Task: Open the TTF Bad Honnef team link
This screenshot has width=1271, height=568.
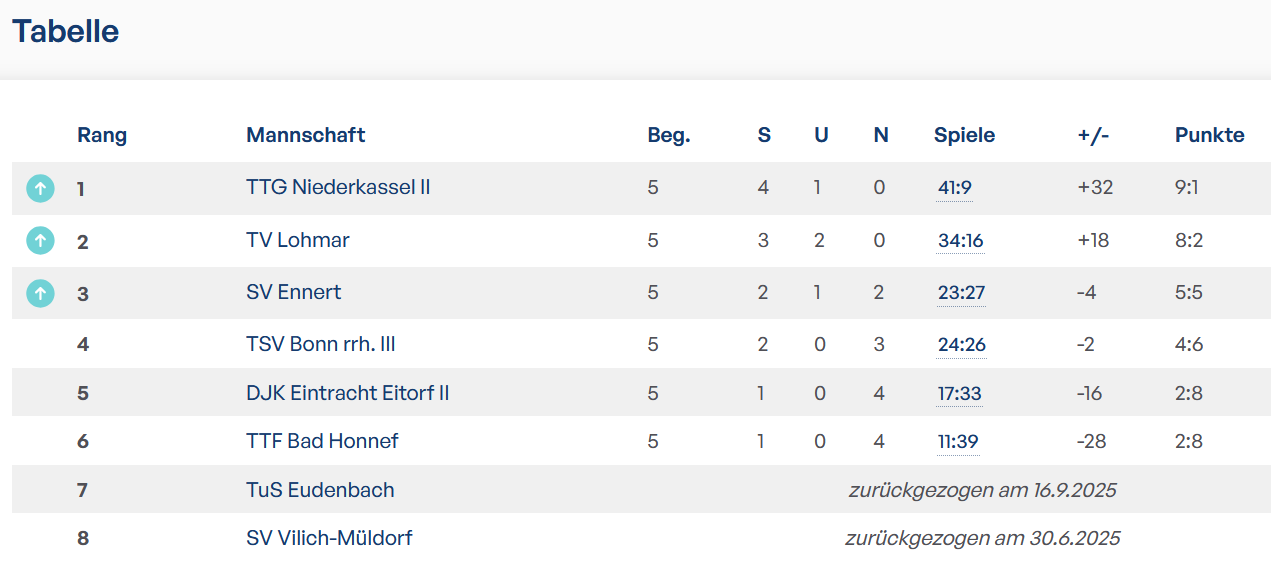Action: click(x=322, y=441)
